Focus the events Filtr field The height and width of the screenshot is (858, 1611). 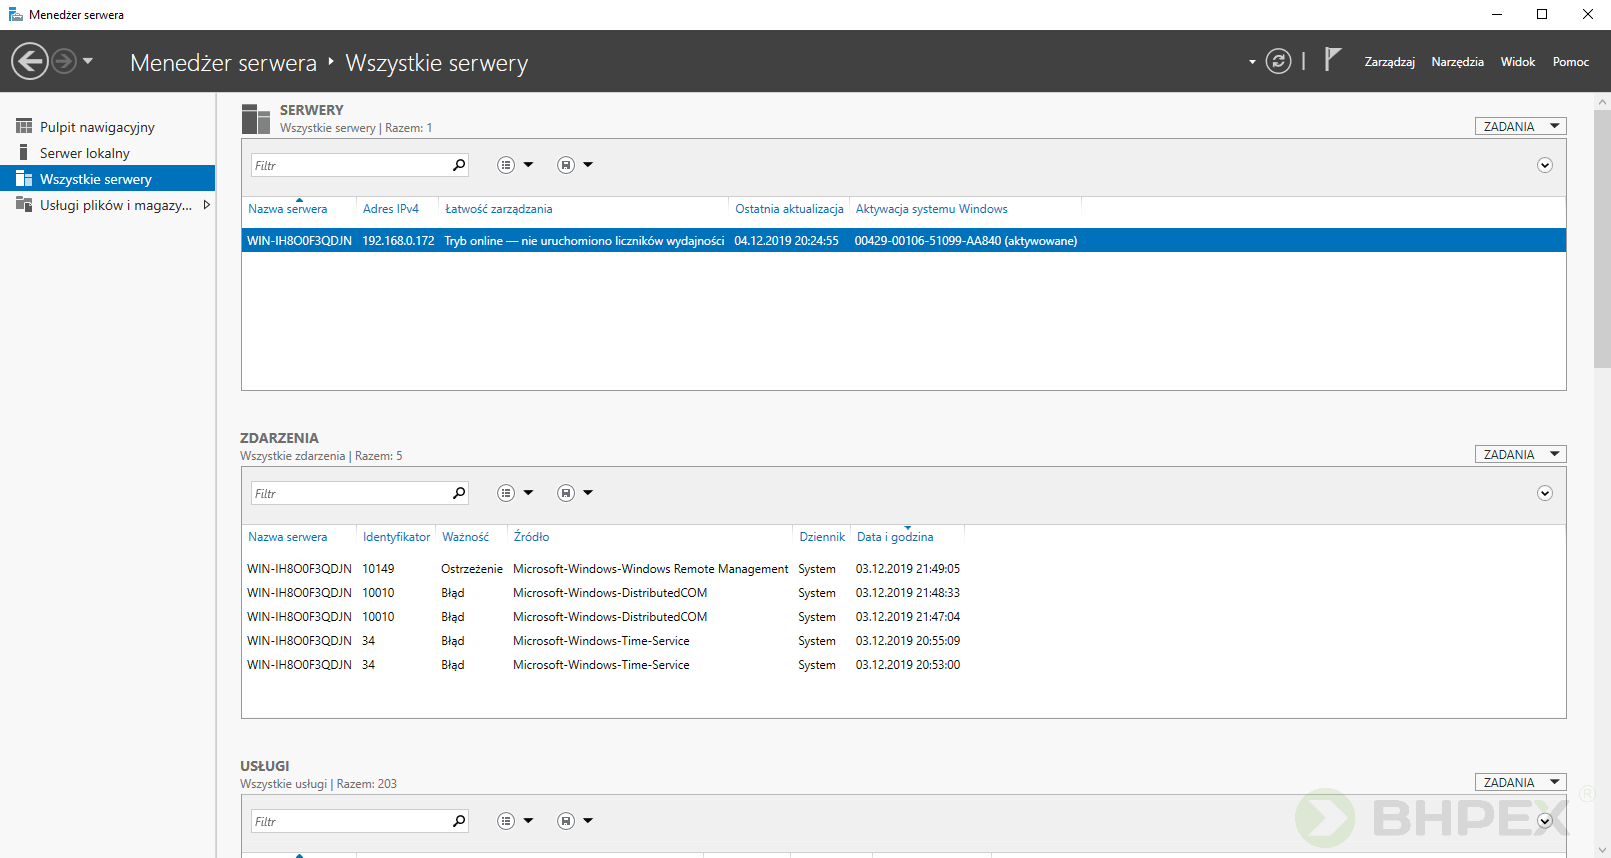[350, 493]
